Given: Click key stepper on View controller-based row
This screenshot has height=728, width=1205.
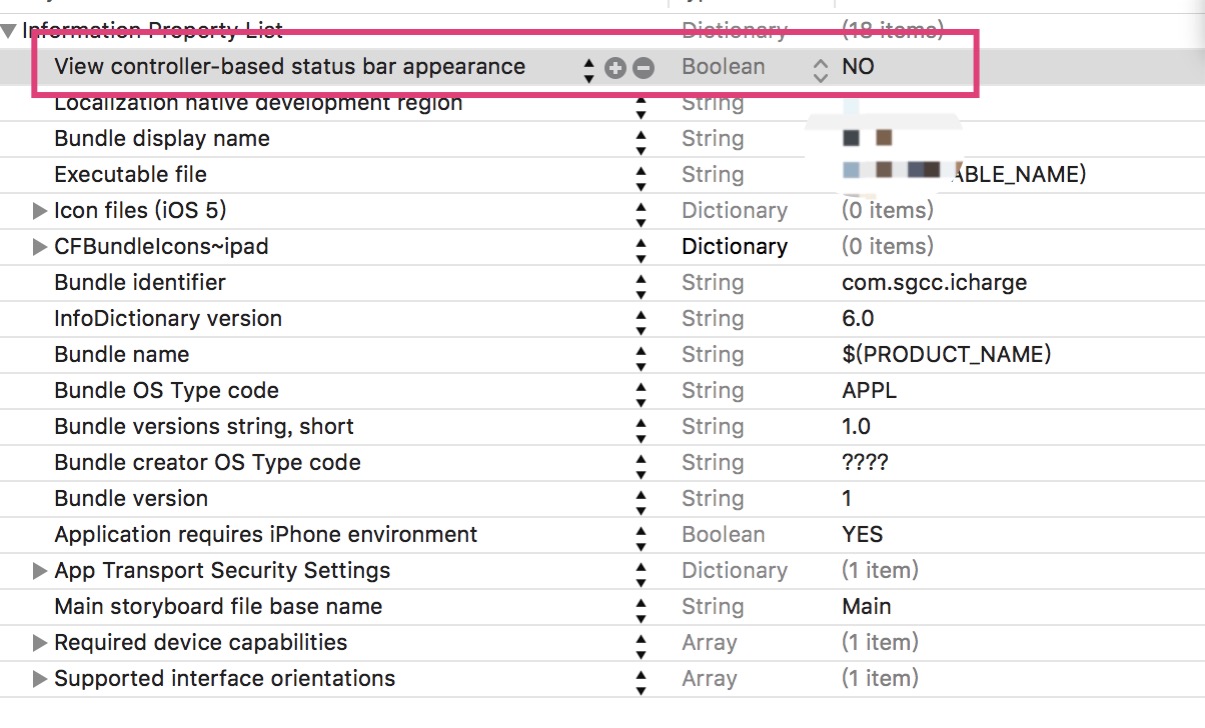Looking at the screenshot, I should point(589,68).
